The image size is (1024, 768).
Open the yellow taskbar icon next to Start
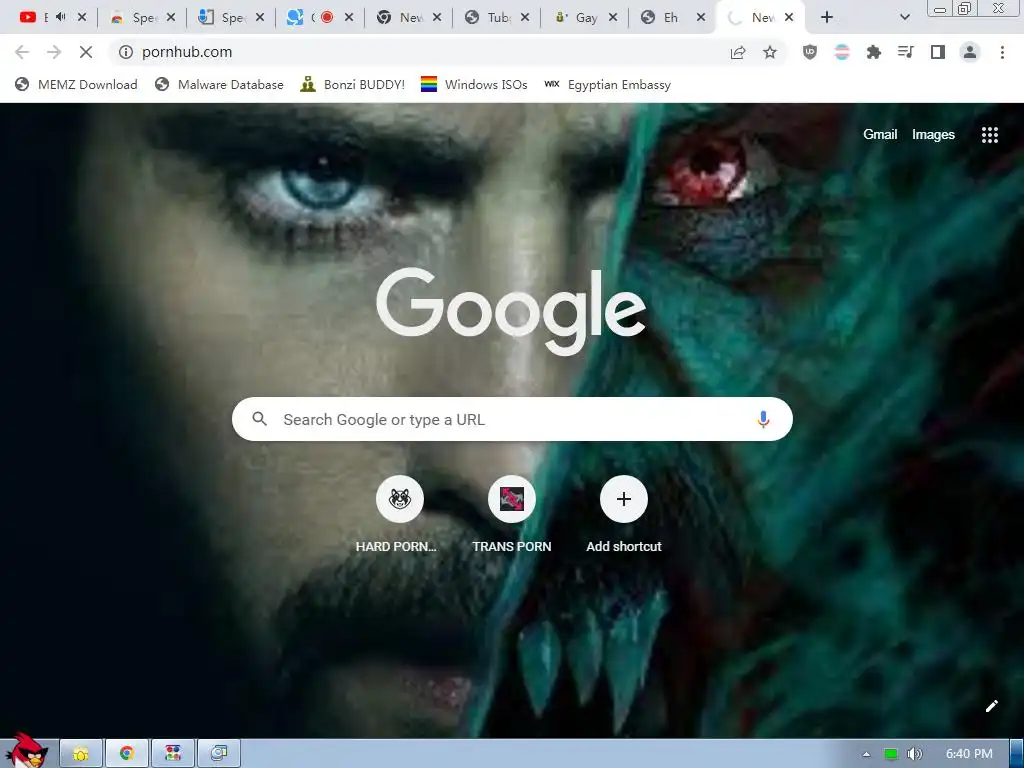81,754
